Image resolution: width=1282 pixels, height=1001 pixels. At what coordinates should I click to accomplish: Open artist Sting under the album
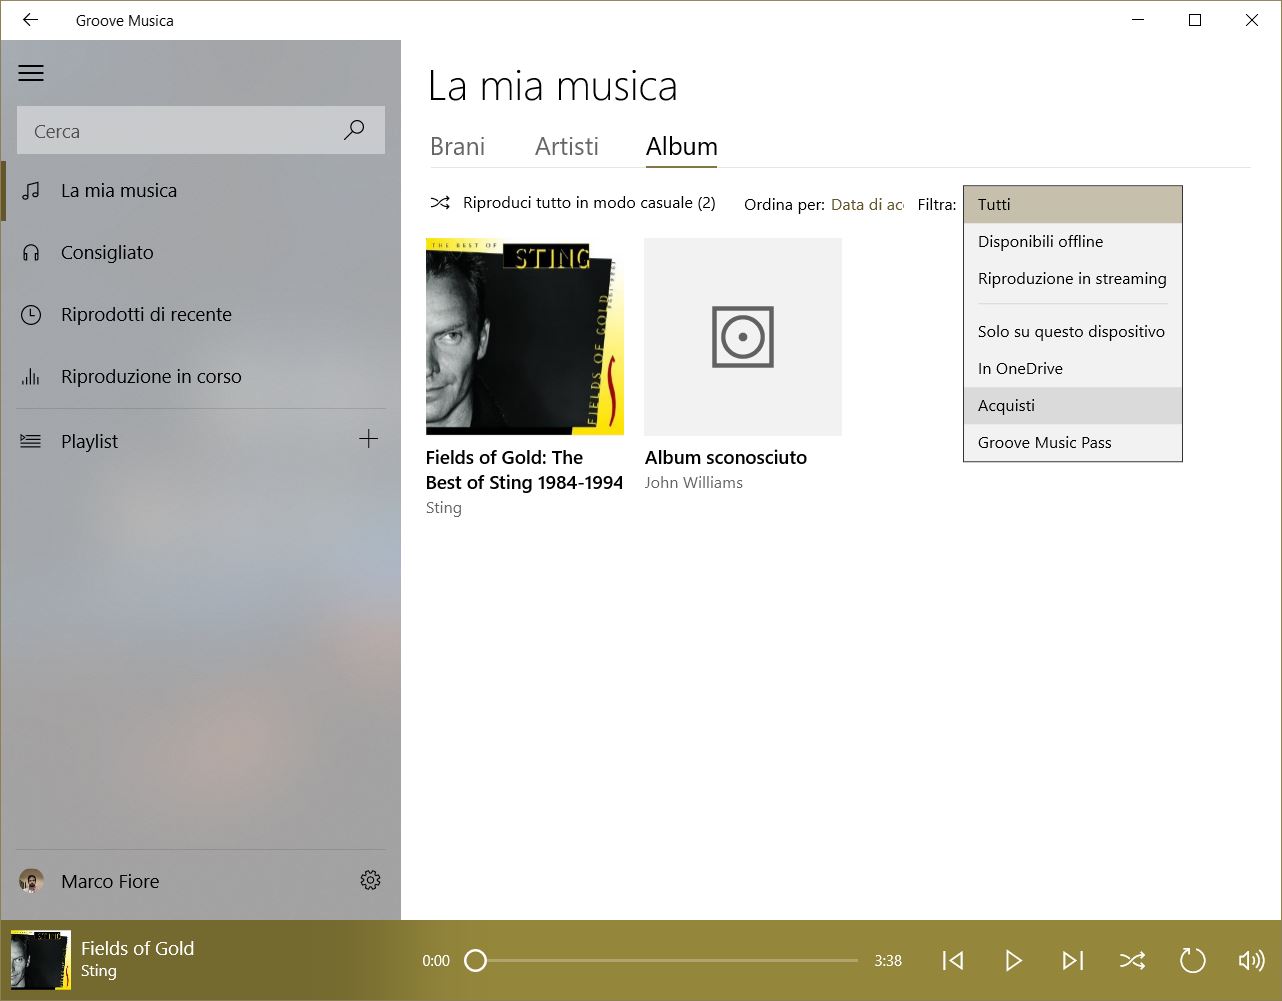(444, 508)
